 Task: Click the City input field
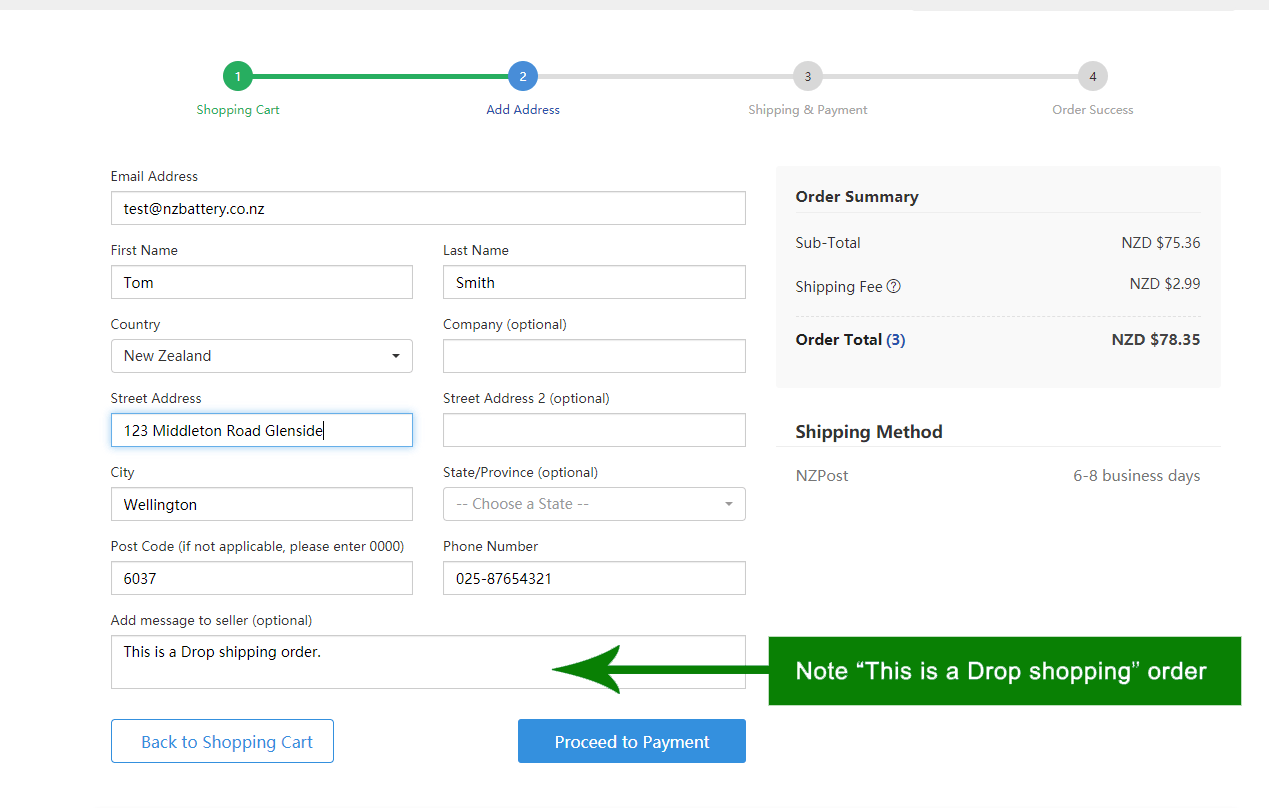(261, 504)
